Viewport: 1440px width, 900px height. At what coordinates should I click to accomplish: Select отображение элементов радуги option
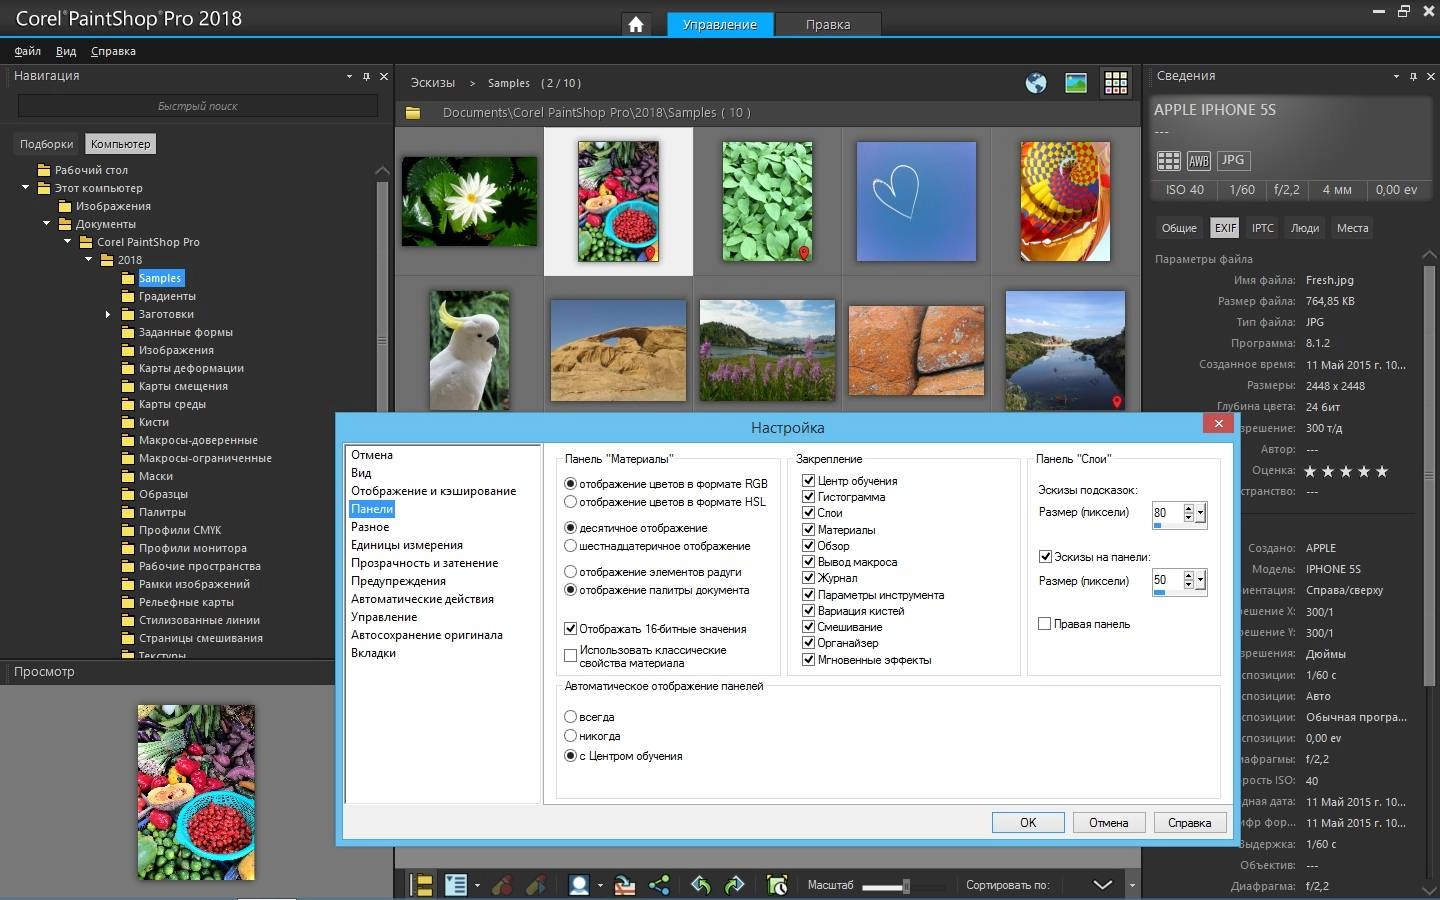[571, 572]
